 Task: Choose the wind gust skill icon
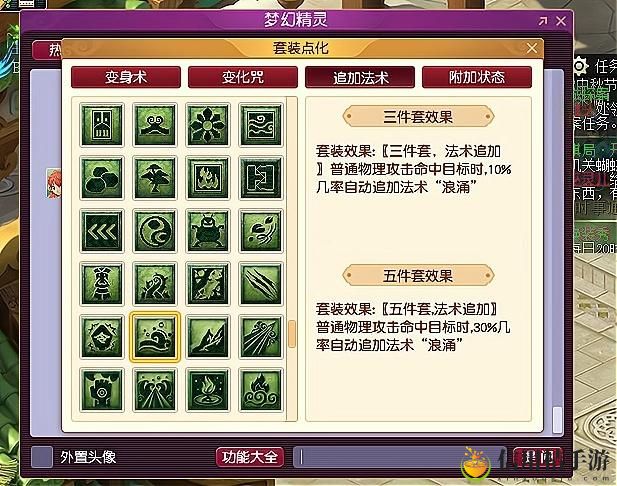(261, 337)
